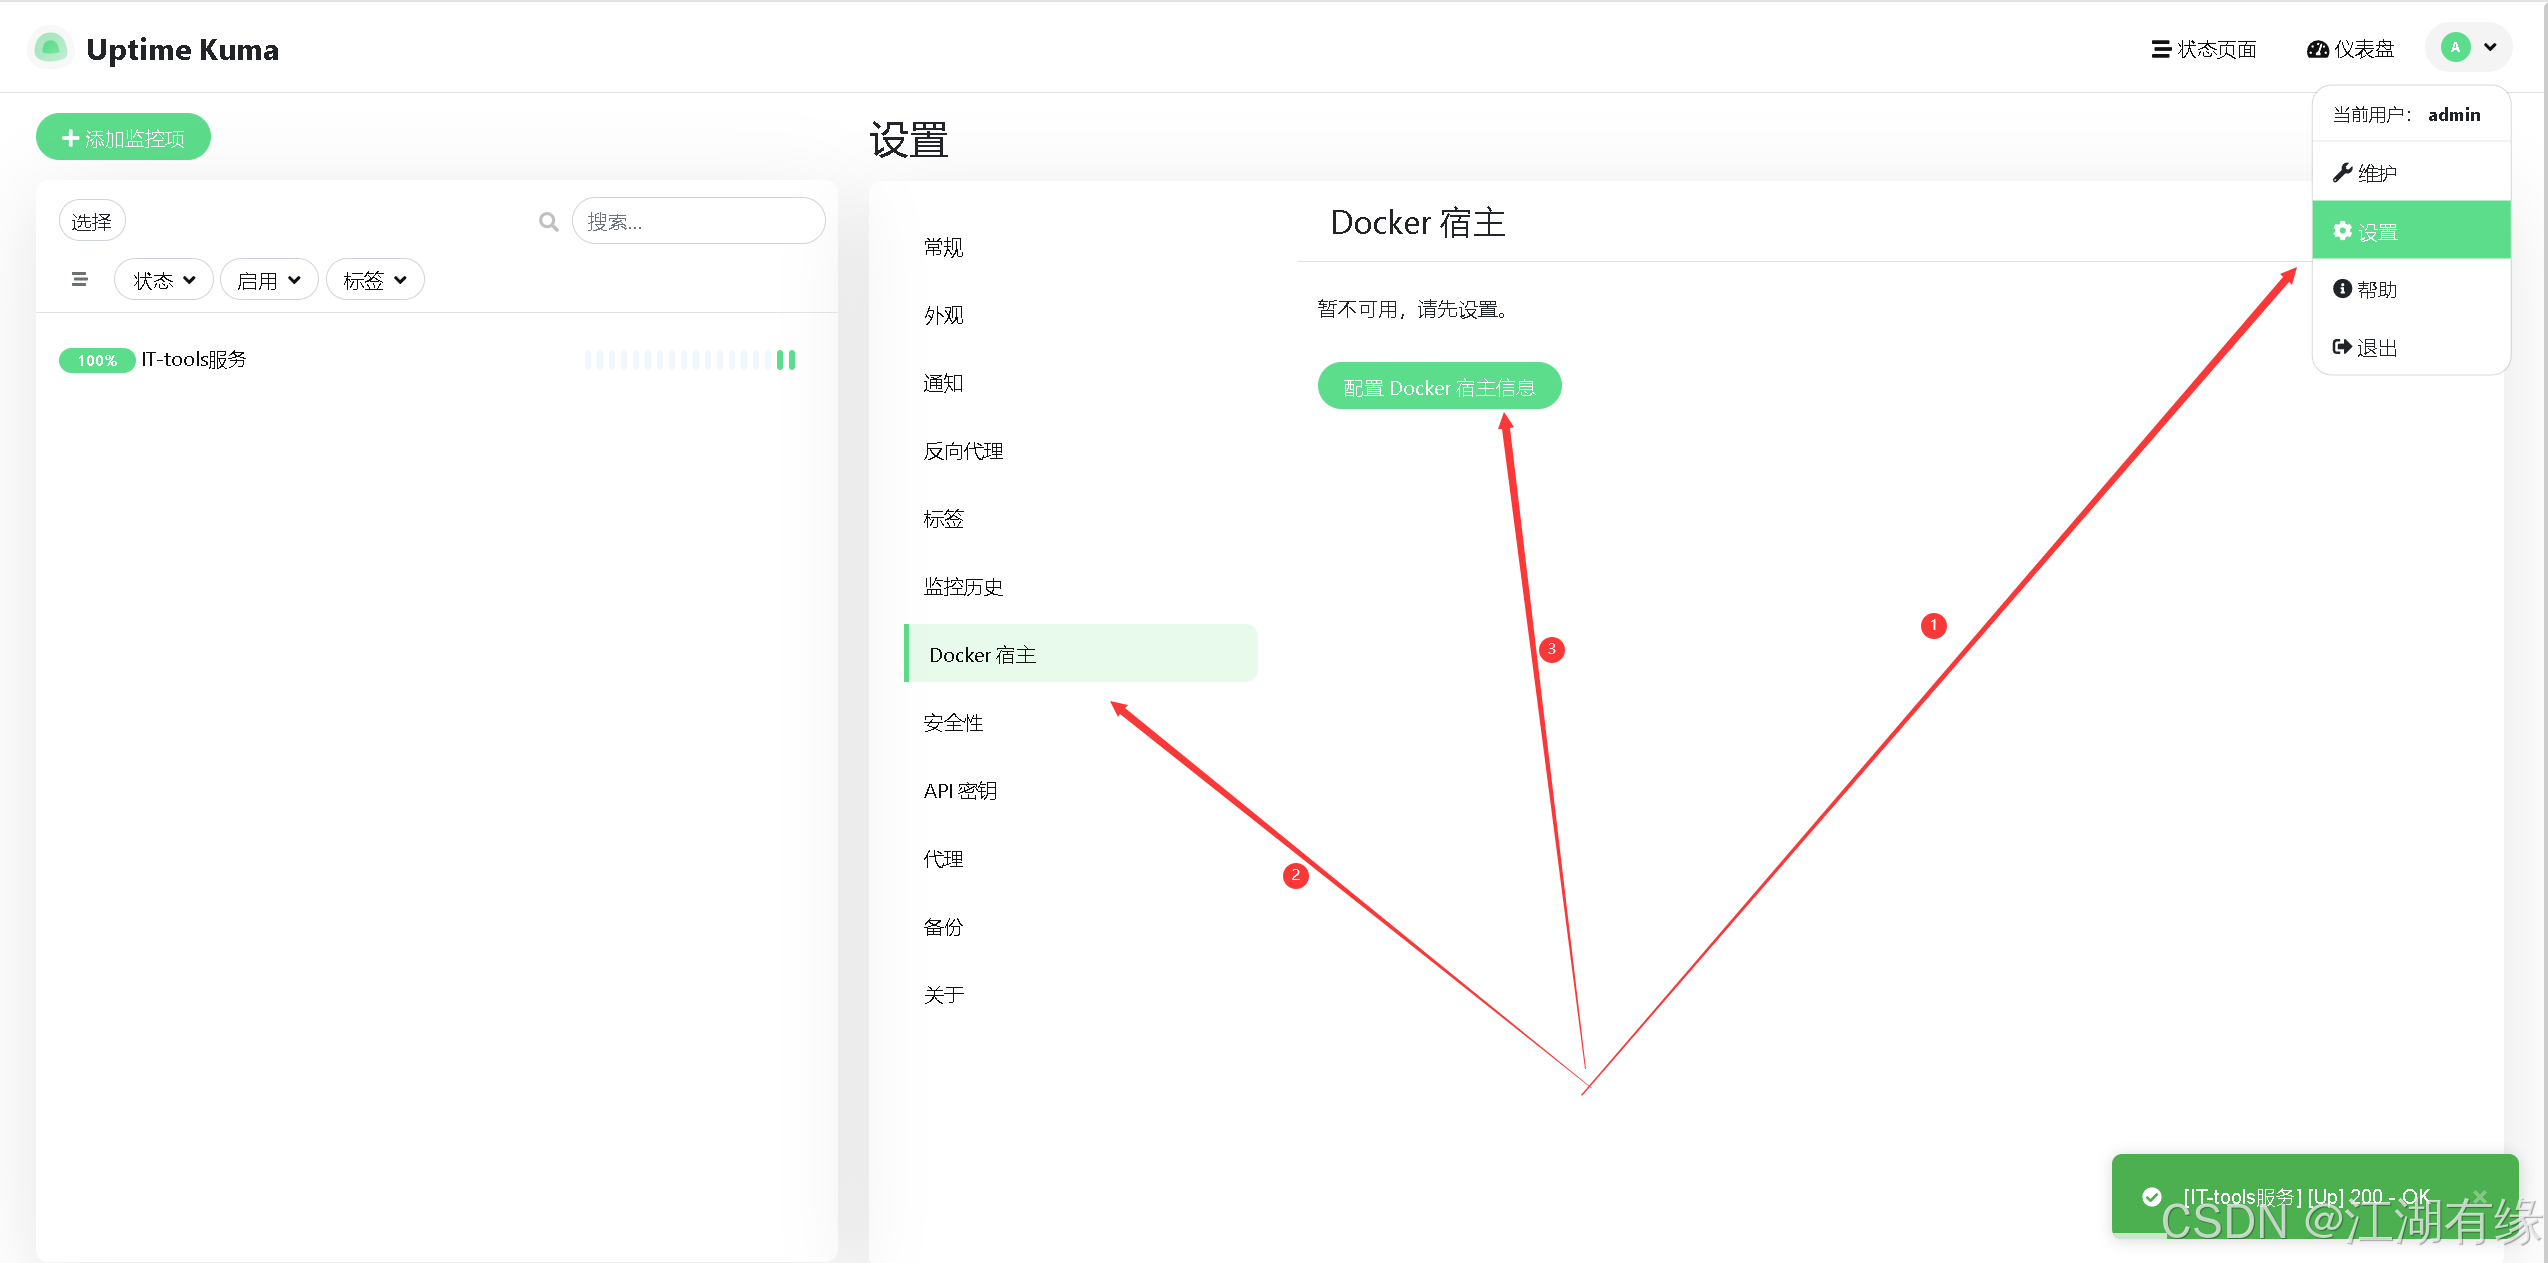Expand the 标签 filter dropdown
Screen dimensions: 2548x1263
[374, 280]
